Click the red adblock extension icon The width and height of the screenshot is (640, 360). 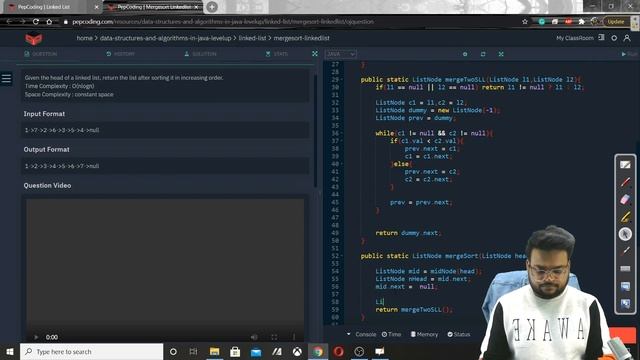(x=568, y=22)
